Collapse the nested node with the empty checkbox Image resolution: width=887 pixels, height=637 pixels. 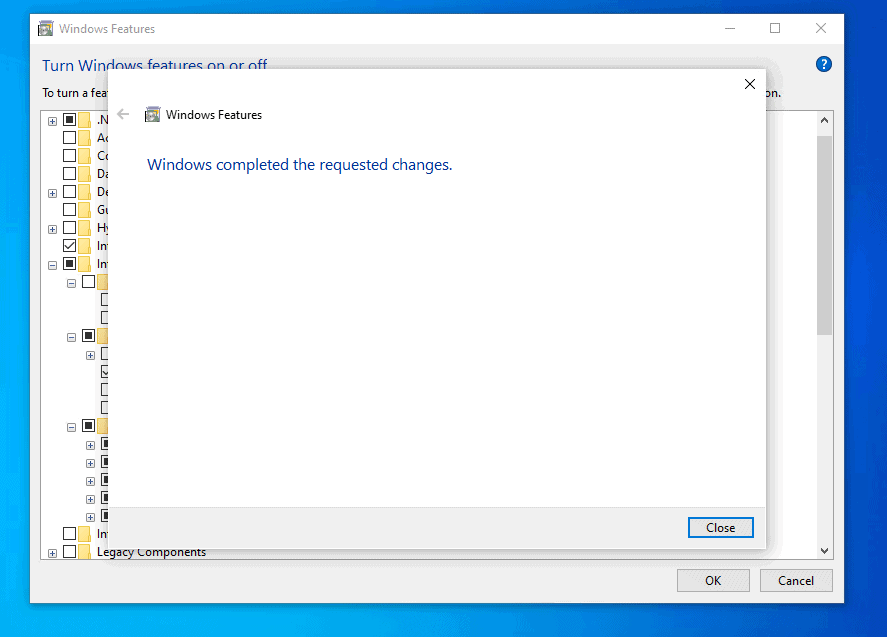(x=71, y=283)
